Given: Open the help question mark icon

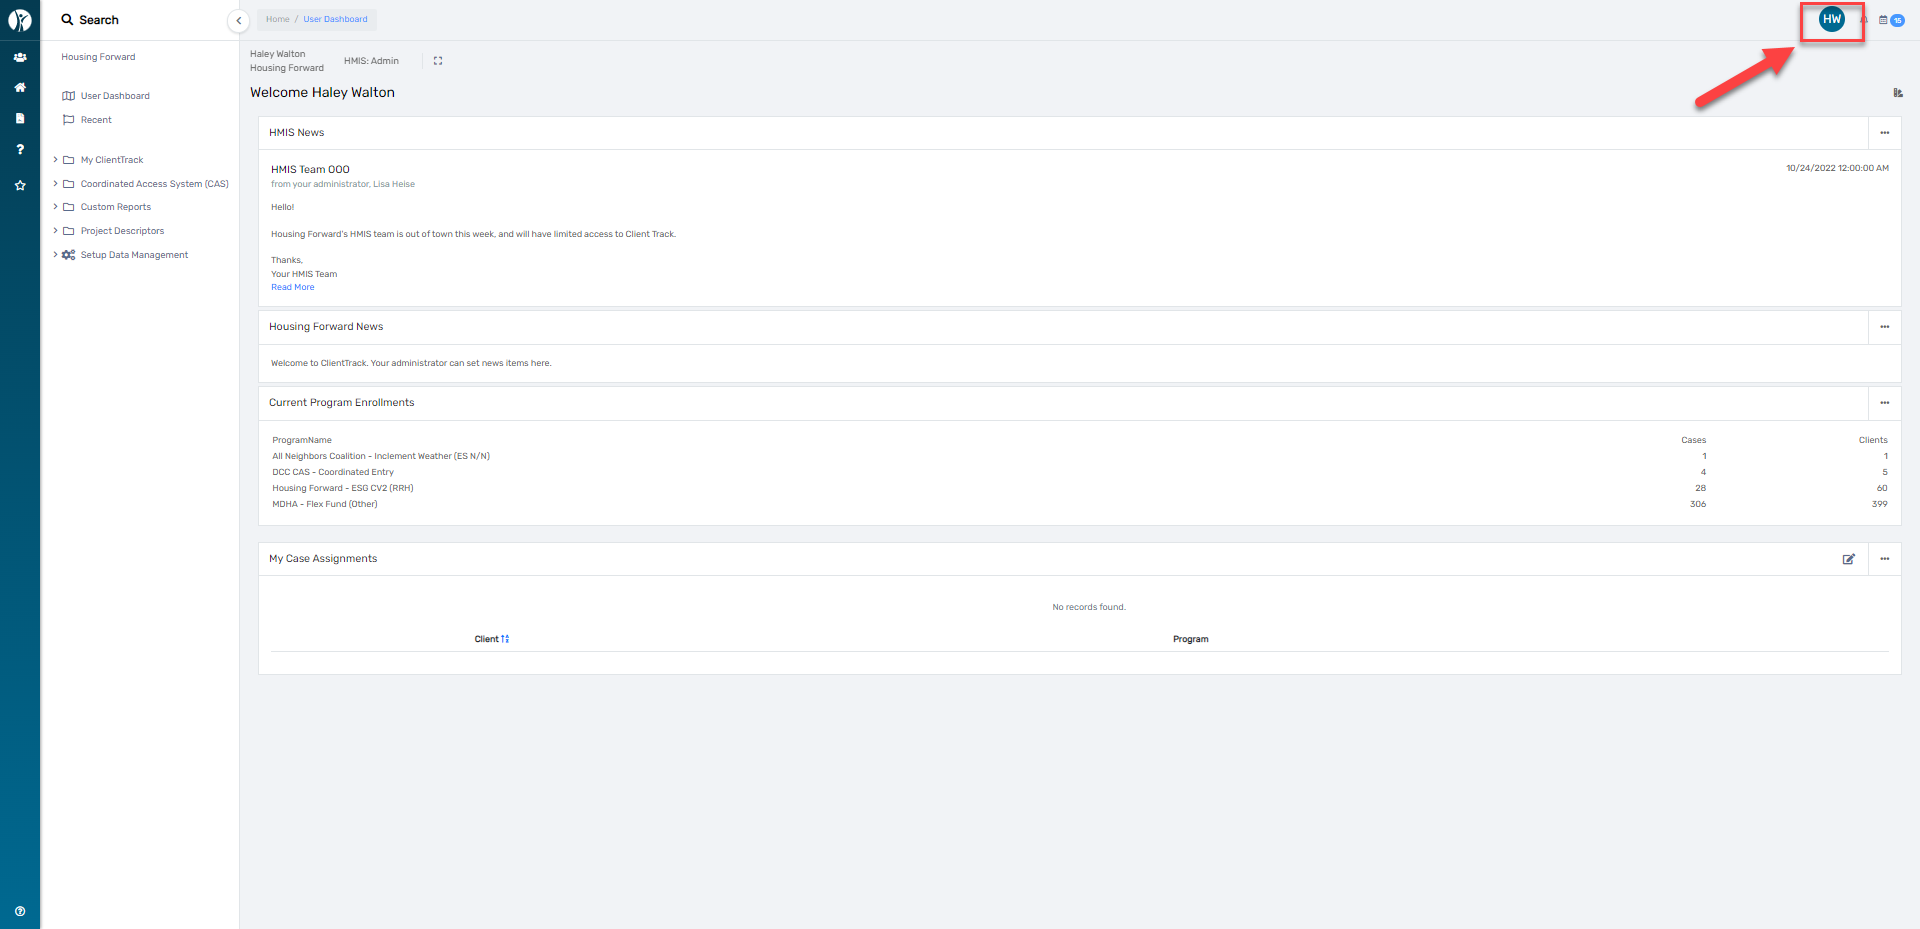Looking at the screenshot, I should (20, 149).
